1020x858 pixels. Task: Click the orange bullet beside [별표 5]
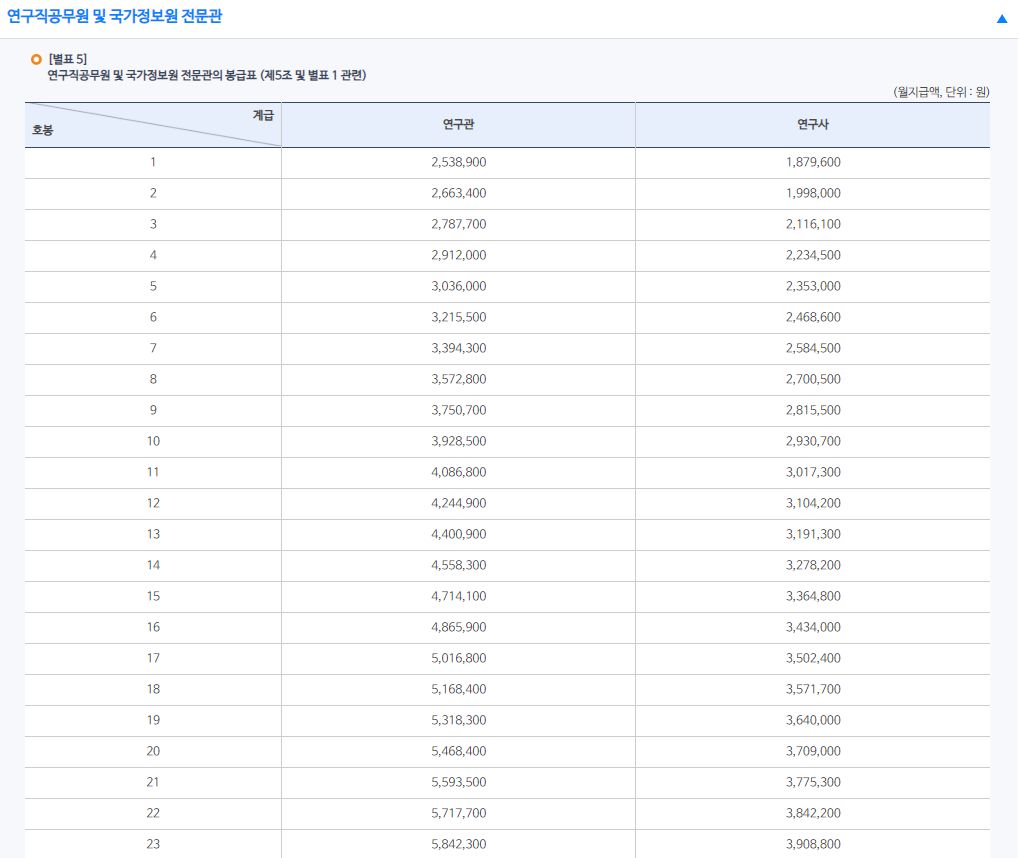[x=36, y=59]
